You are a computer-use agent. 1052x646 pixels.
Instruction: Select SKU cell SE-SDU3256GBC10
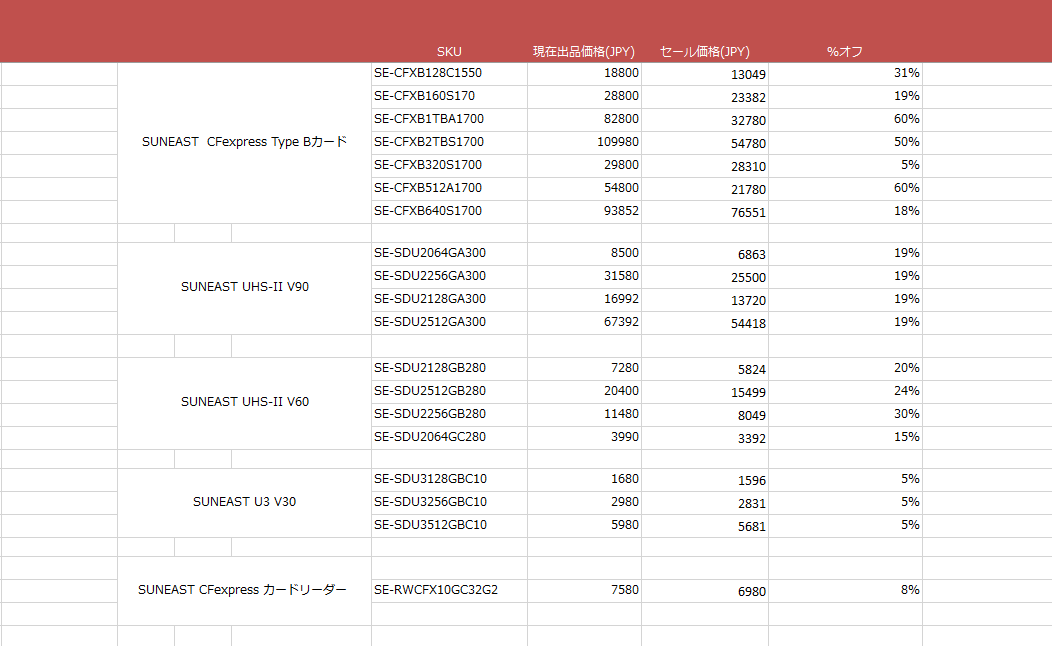point(449,502)
